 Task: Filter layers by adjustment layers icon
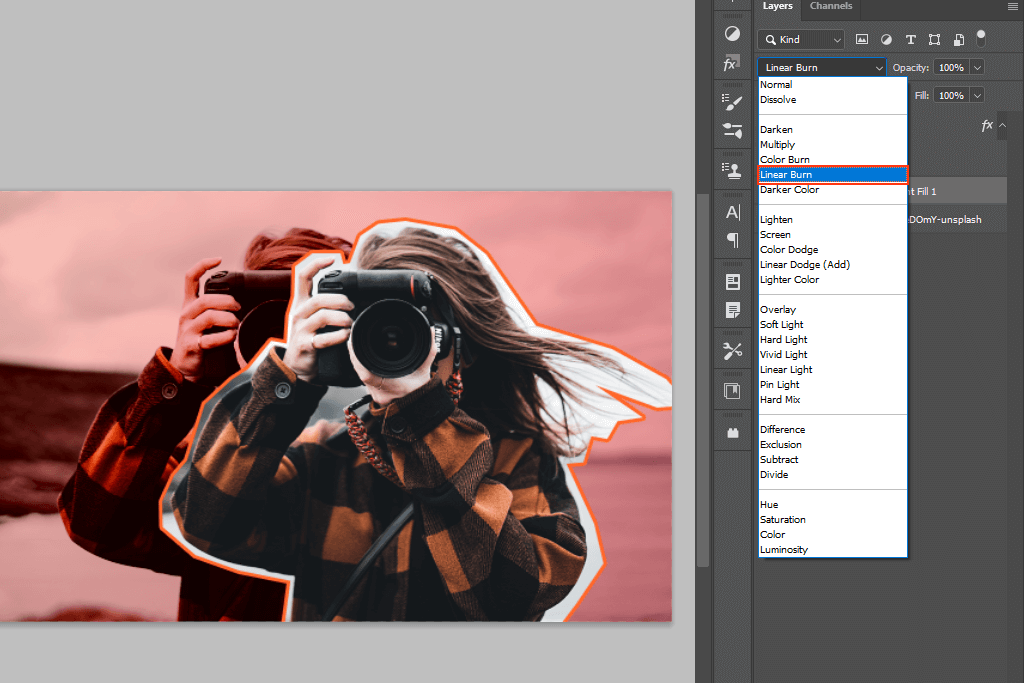pos(886,39)
